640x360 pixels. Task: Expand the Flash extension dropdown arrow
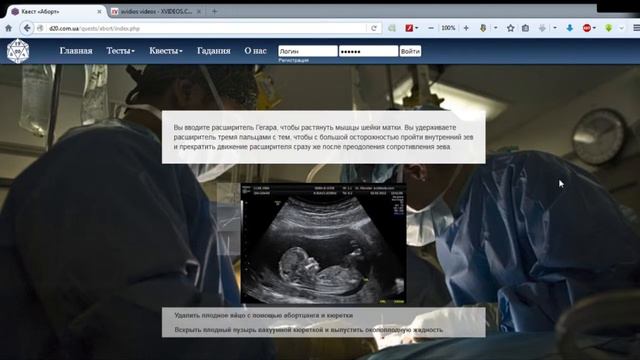click(417, 28)
